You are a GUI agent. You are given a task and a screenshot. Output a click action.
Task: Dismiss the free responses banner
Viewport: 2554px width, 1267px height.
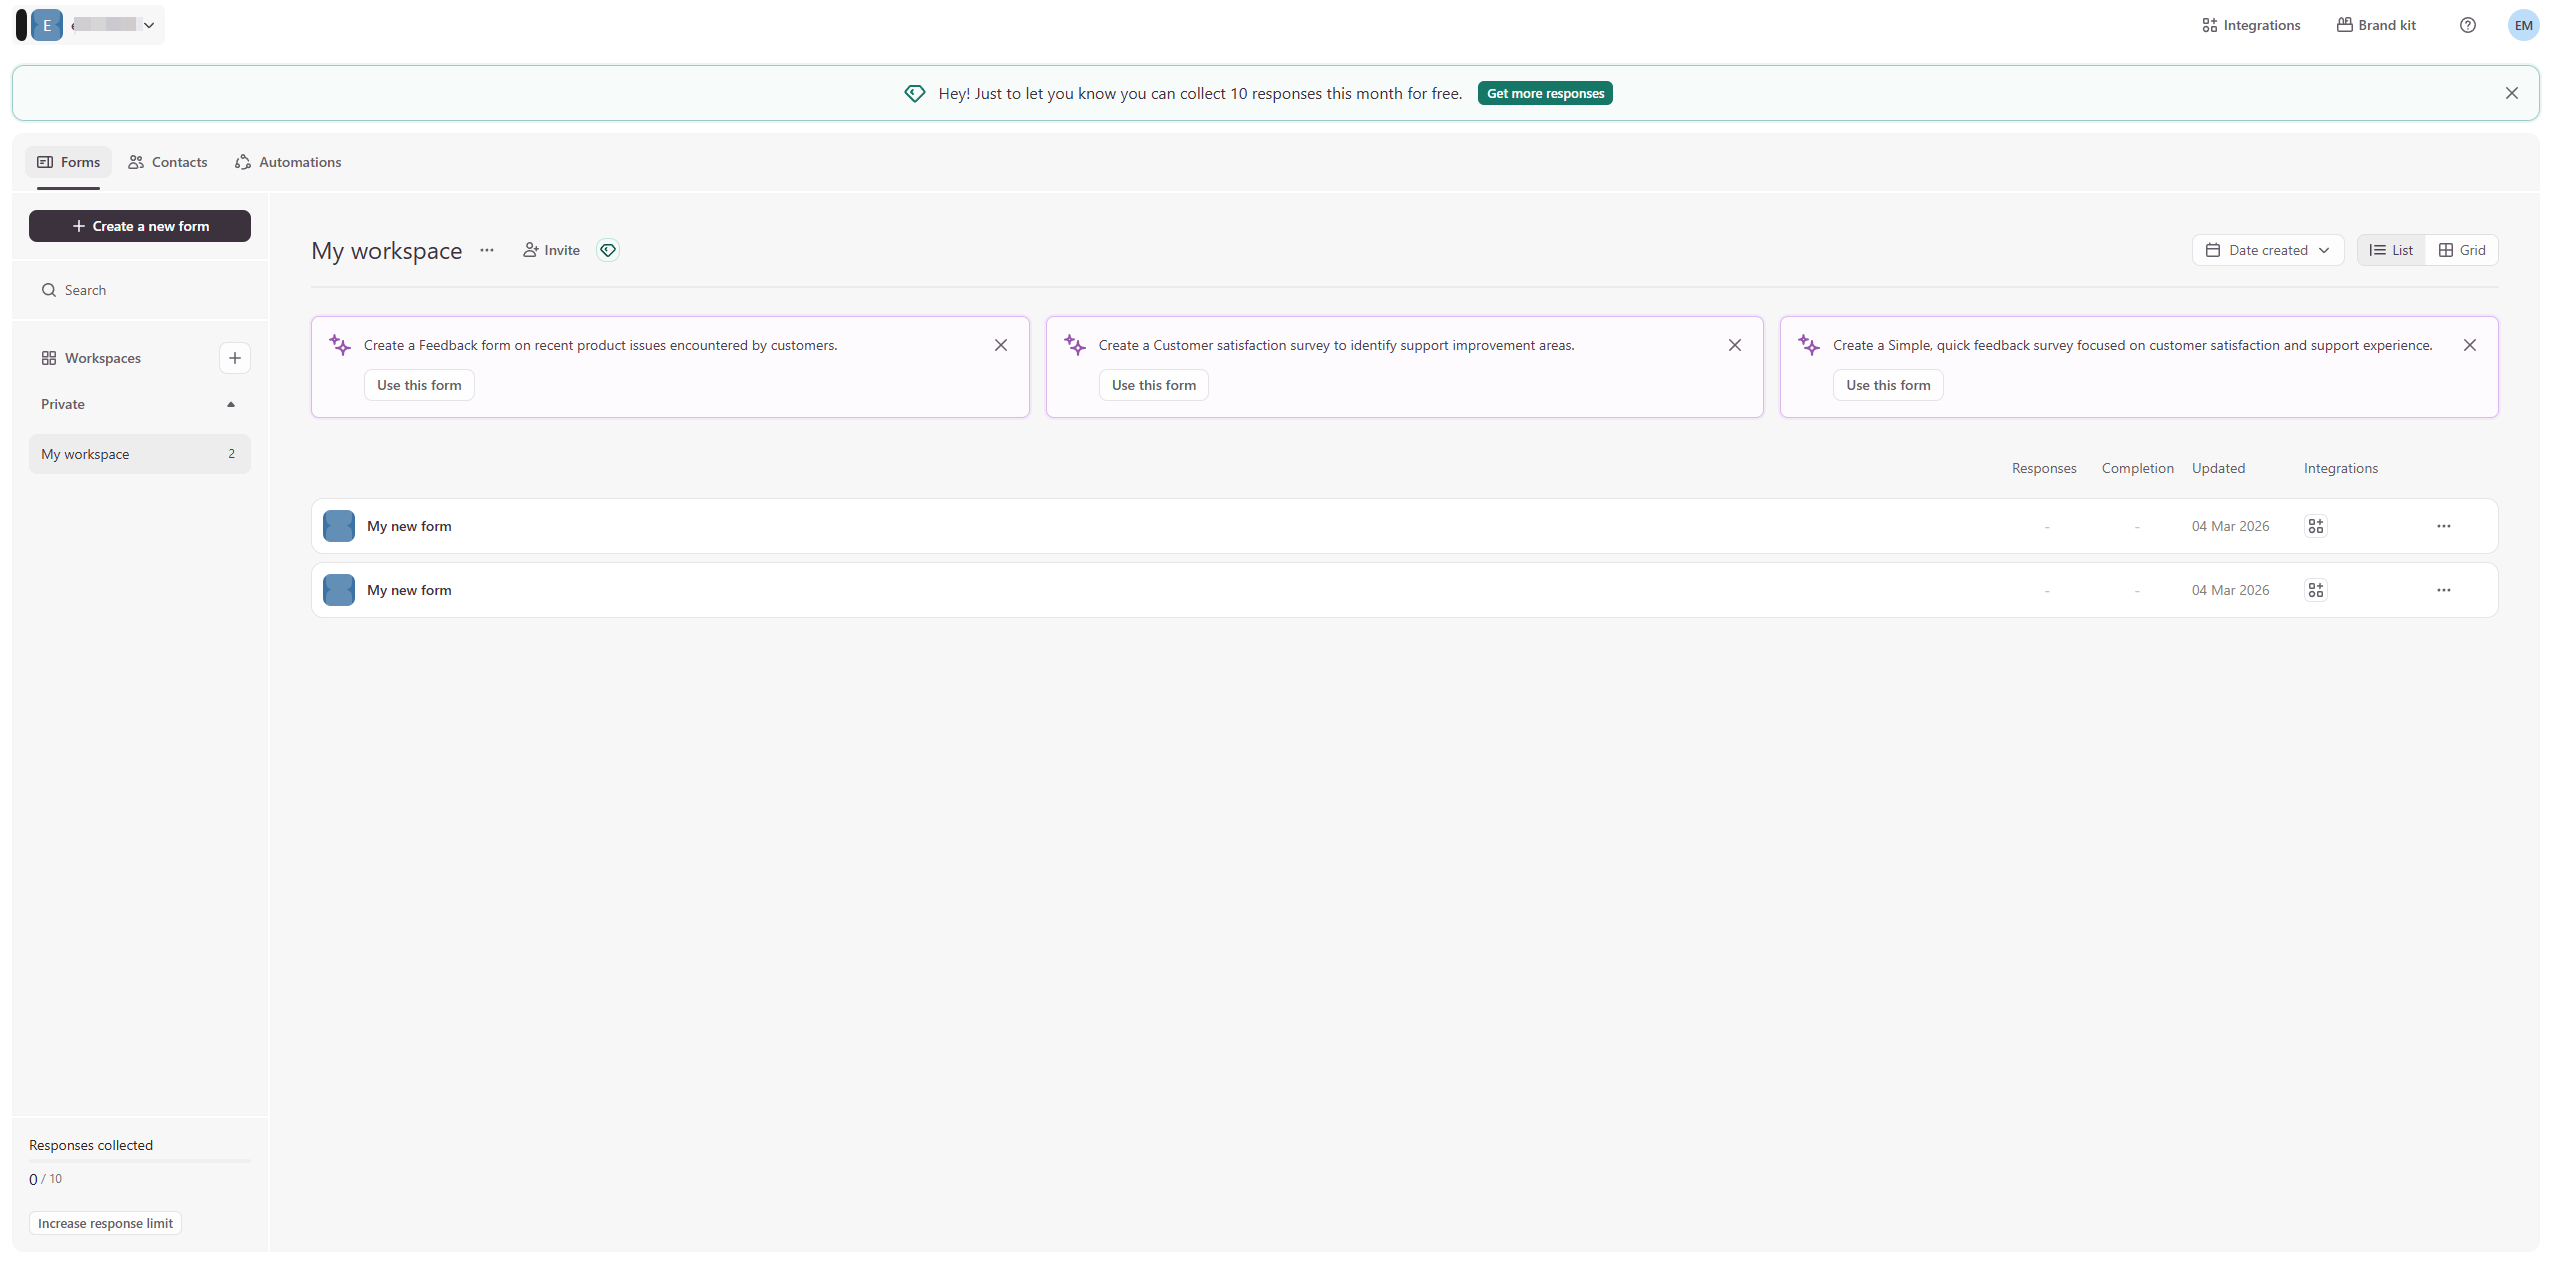pyautogui.click(x=2511, y=93)
